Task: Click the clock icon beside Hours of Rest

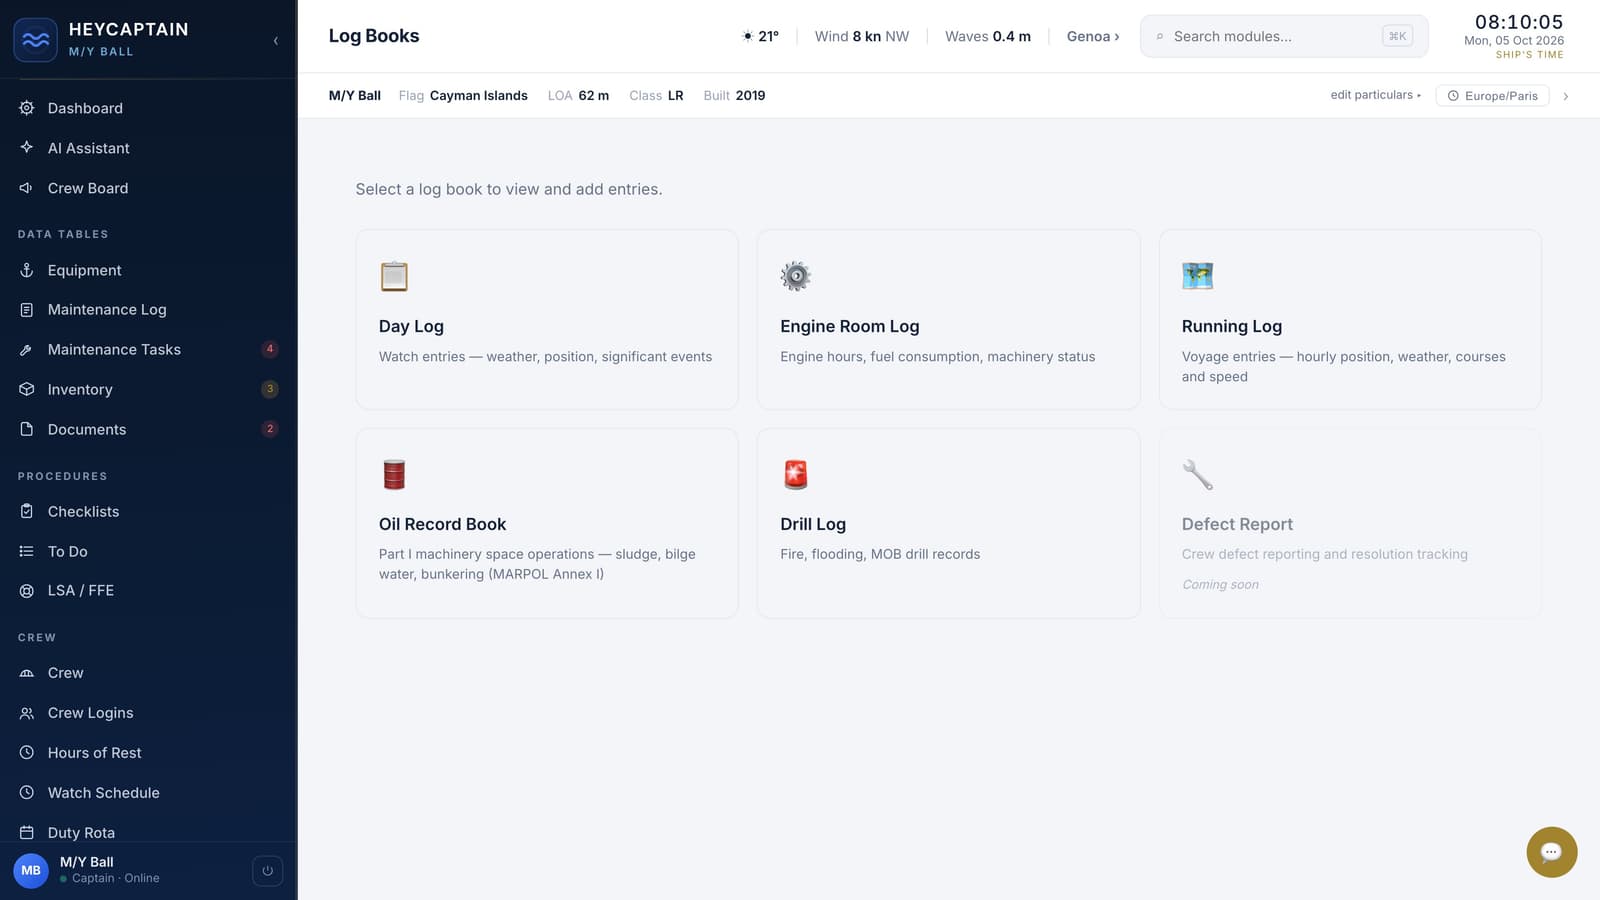Action: coord(27,753)
